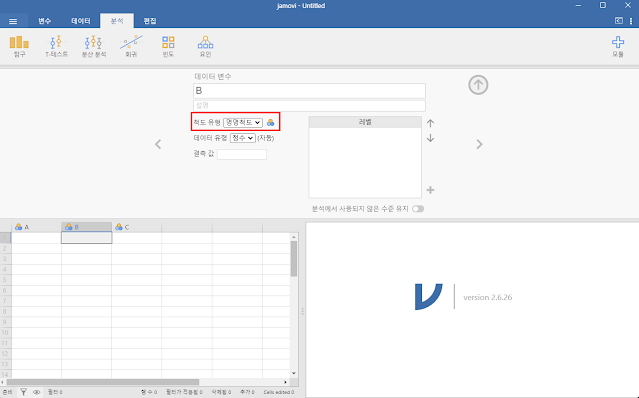Click the 결측 값 missing values field
This screenshot has height=398, width=639.
(x=242, y=154)
